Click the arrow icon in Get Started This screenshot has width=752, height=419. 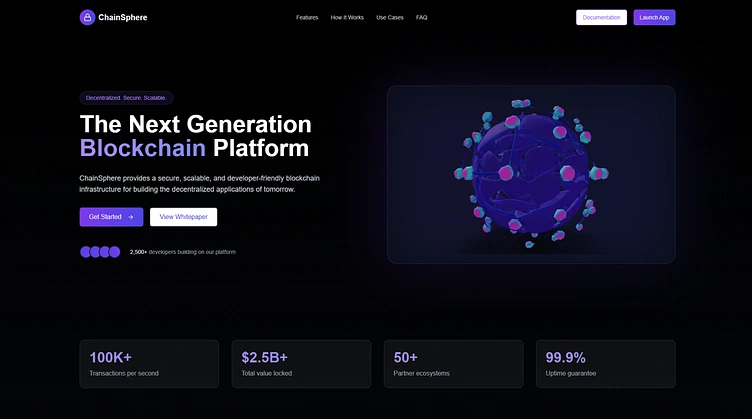(x=130, y=217)
